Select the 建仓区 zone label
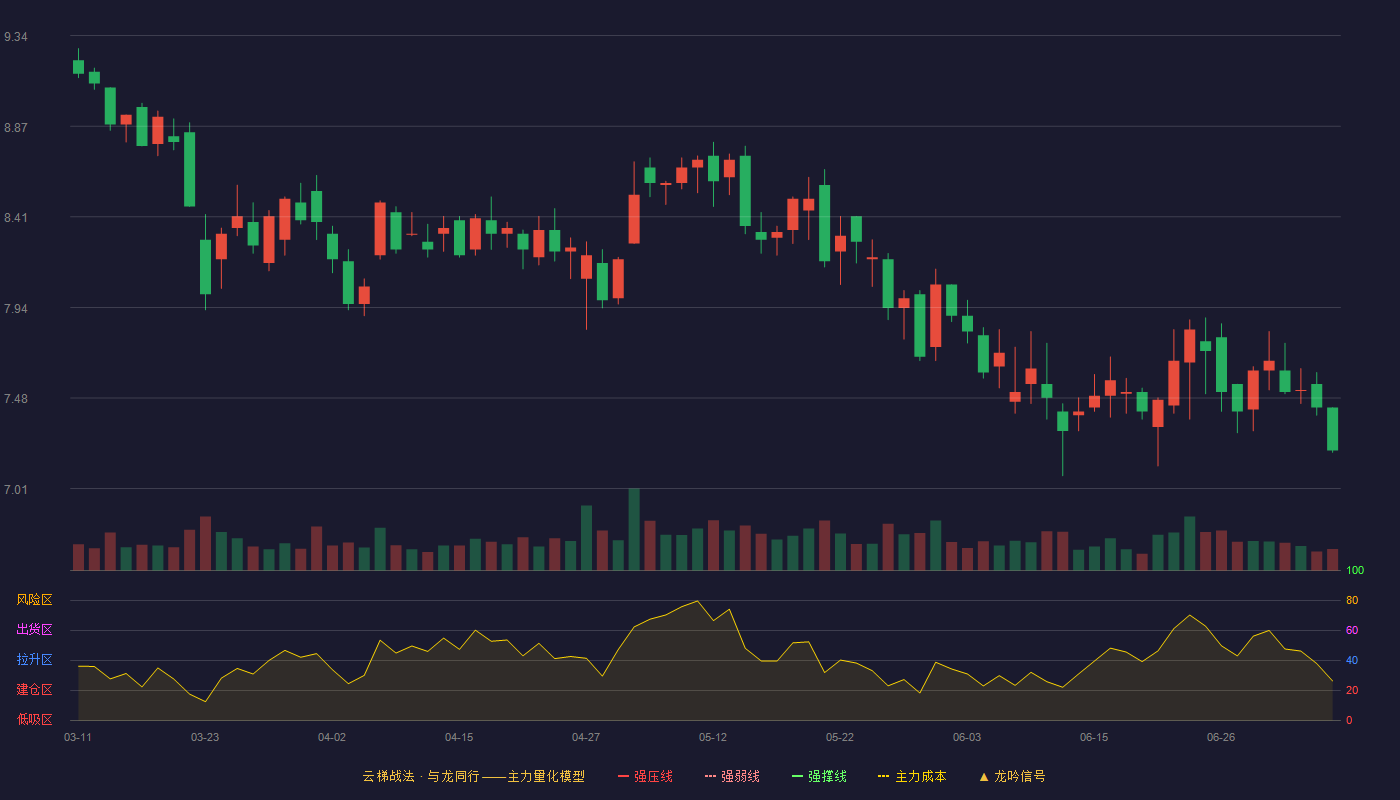1400x800 pixels. (x=34, y=690)
